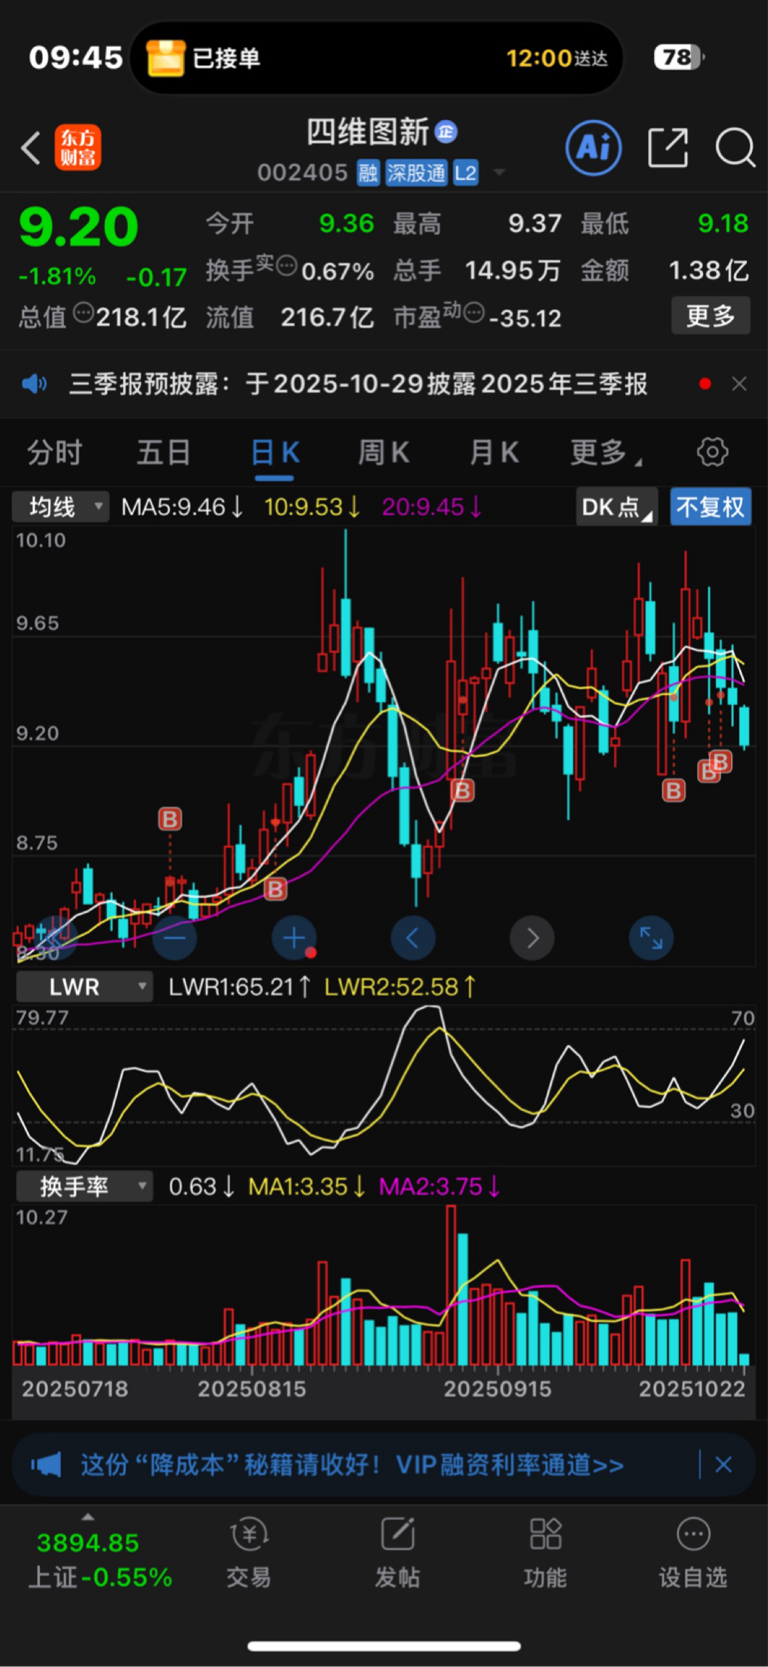Switch to 周K tab

pos(384,453)
